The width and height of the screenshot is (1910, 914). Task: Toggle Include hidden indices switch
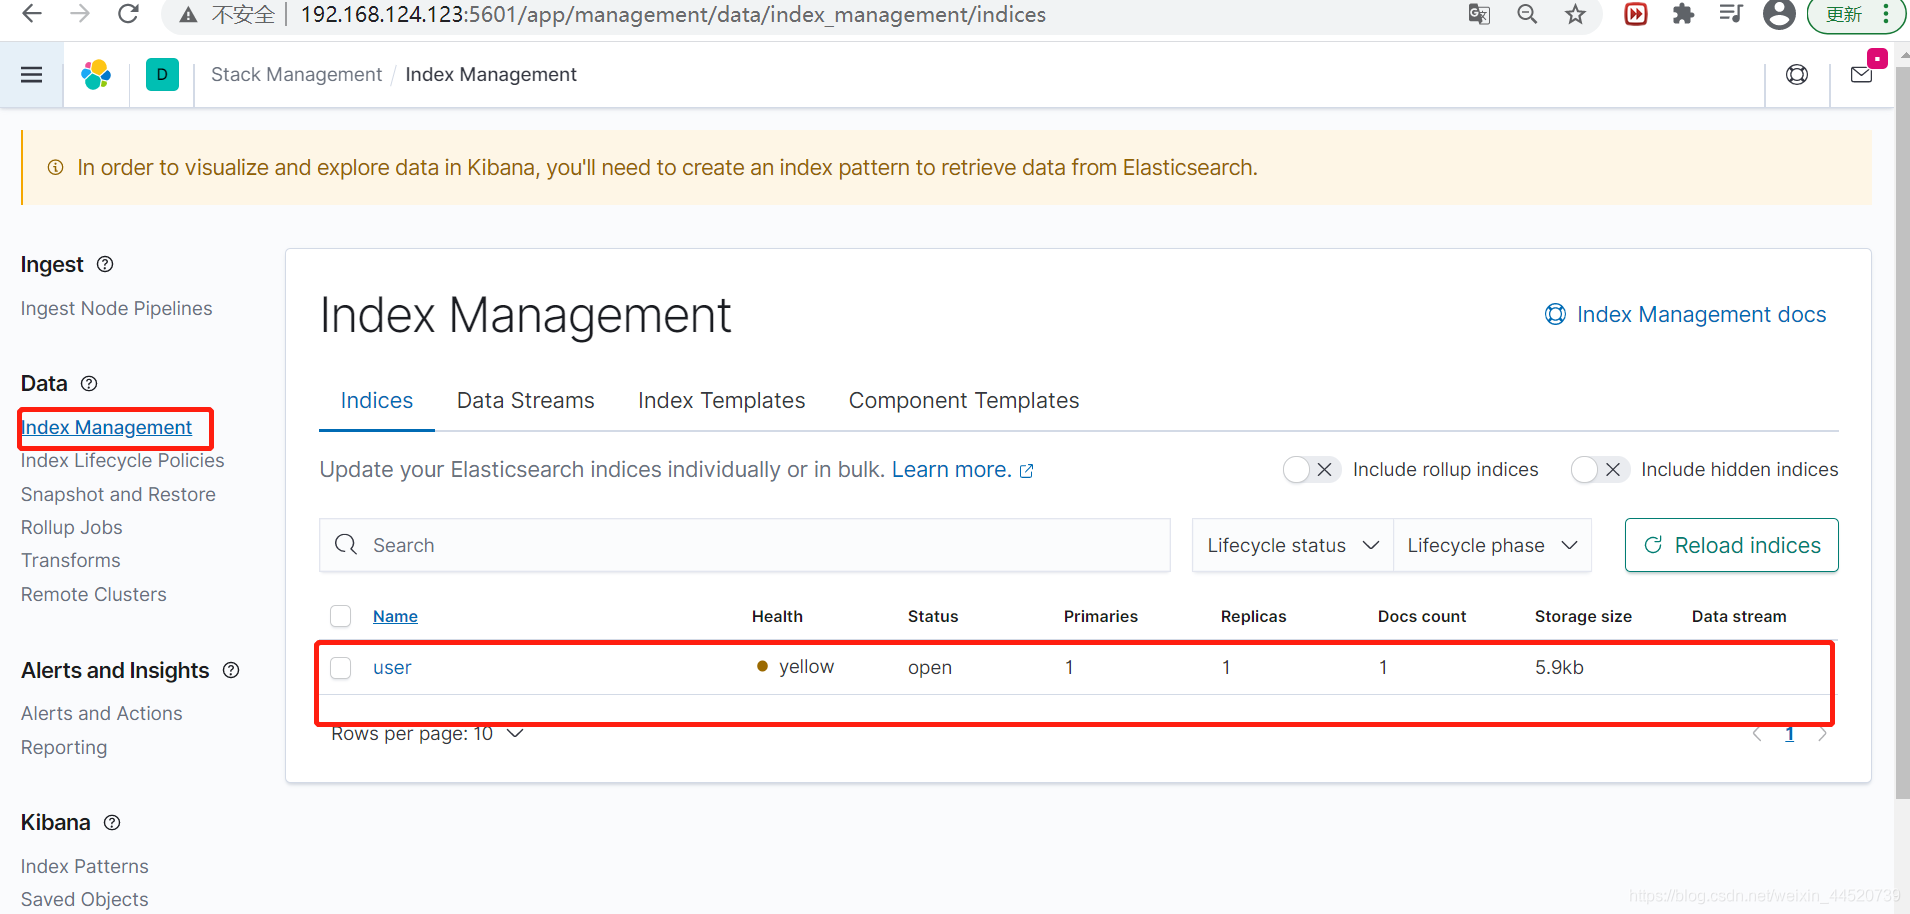1600,469
